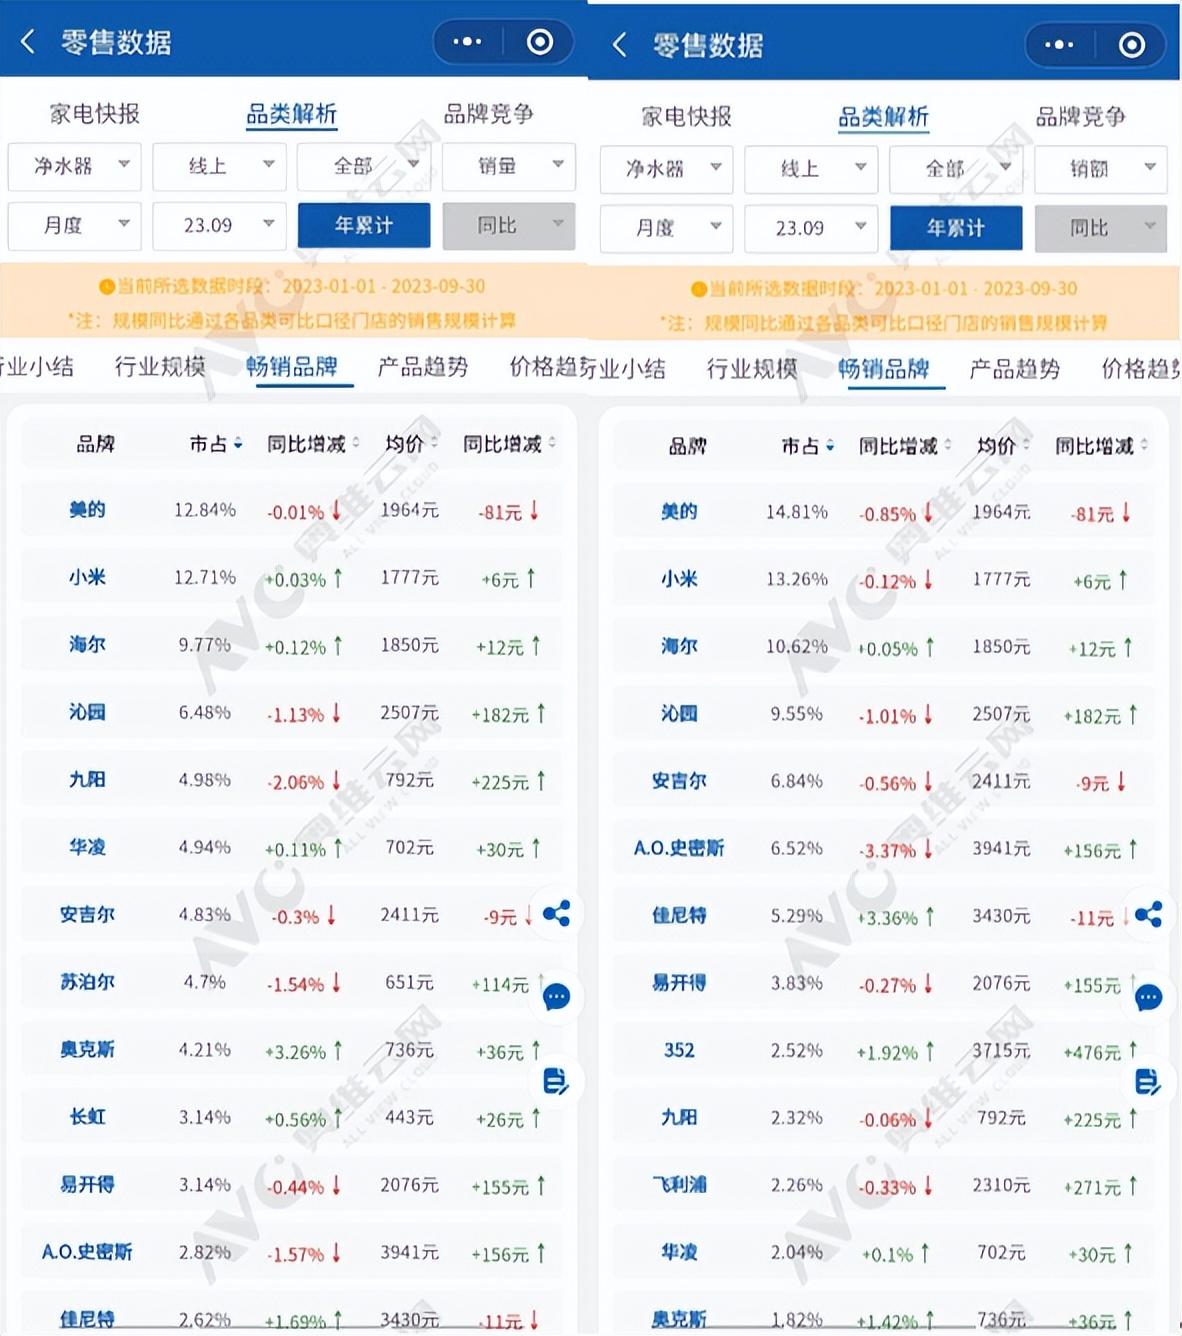Switch to the 家电快报 tab in the left screen

(95, 114)
